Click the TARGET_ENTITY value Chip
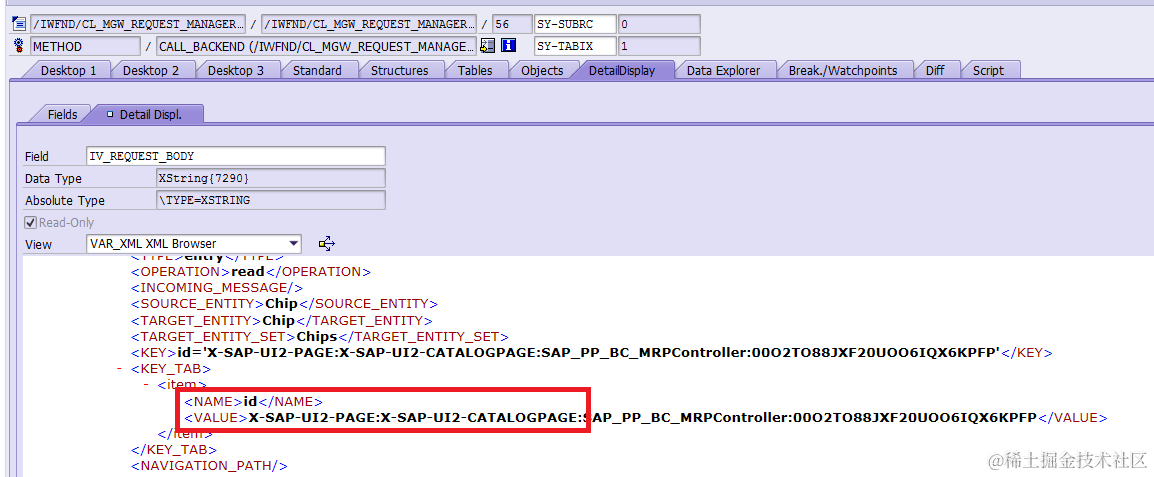 [278, 320]
